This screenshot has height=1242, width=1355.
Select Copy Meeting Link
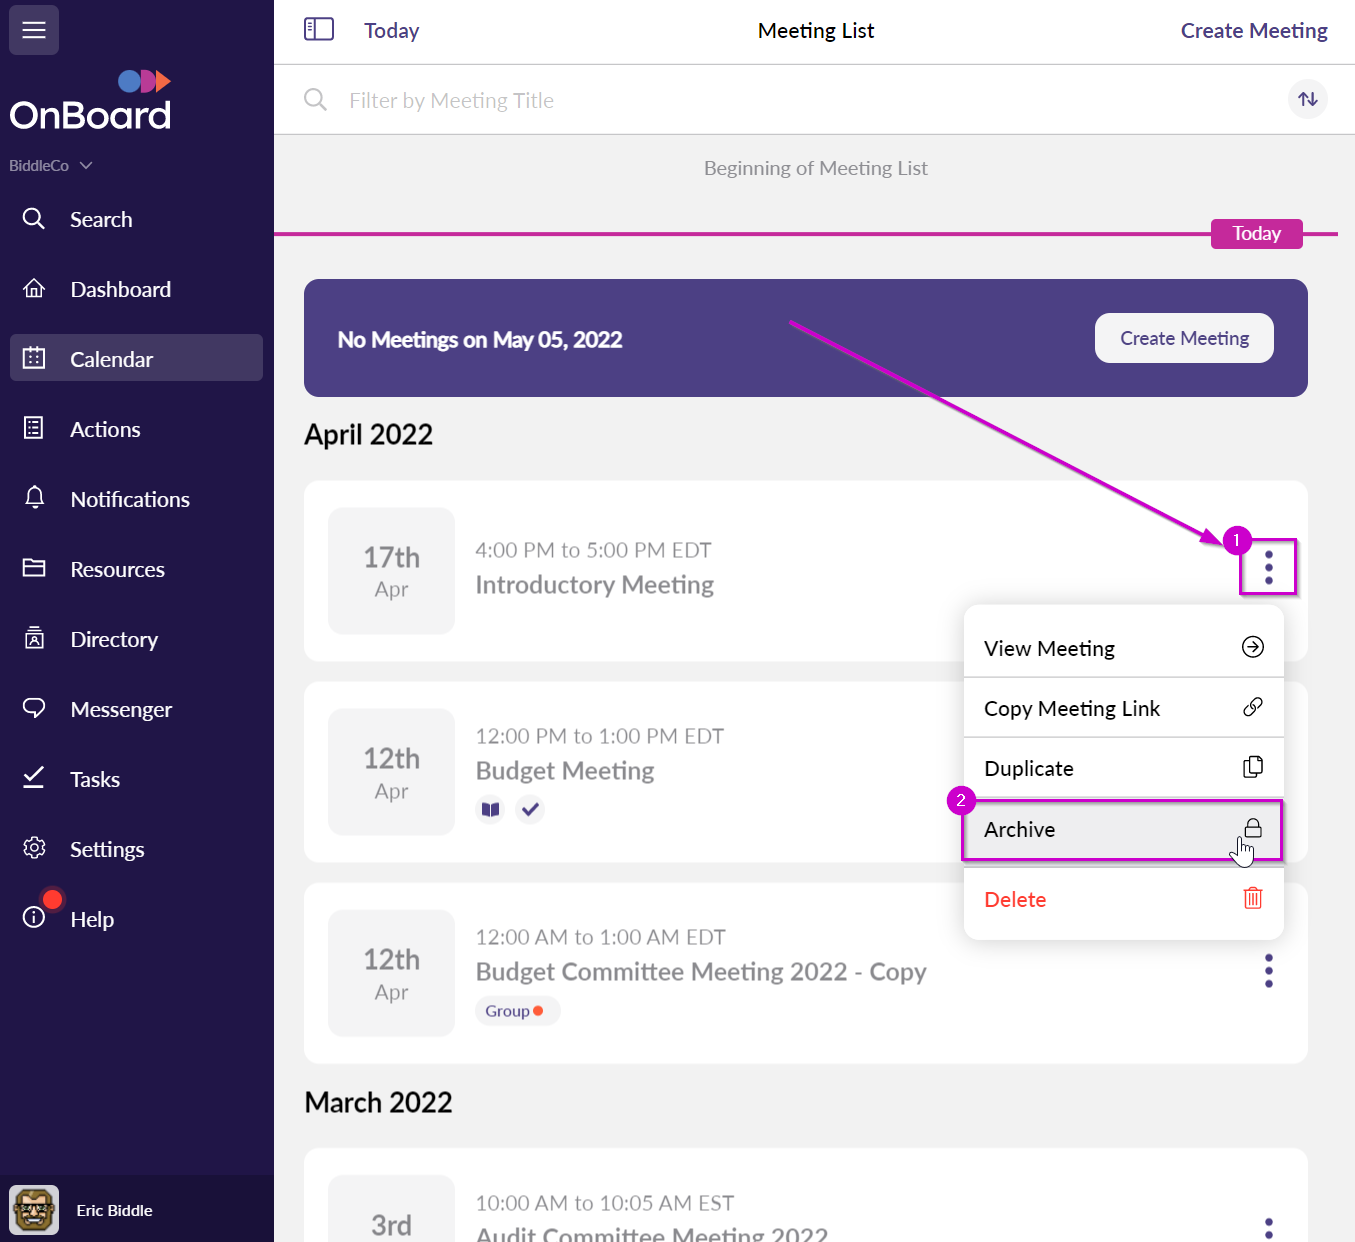pos(1123,708)
